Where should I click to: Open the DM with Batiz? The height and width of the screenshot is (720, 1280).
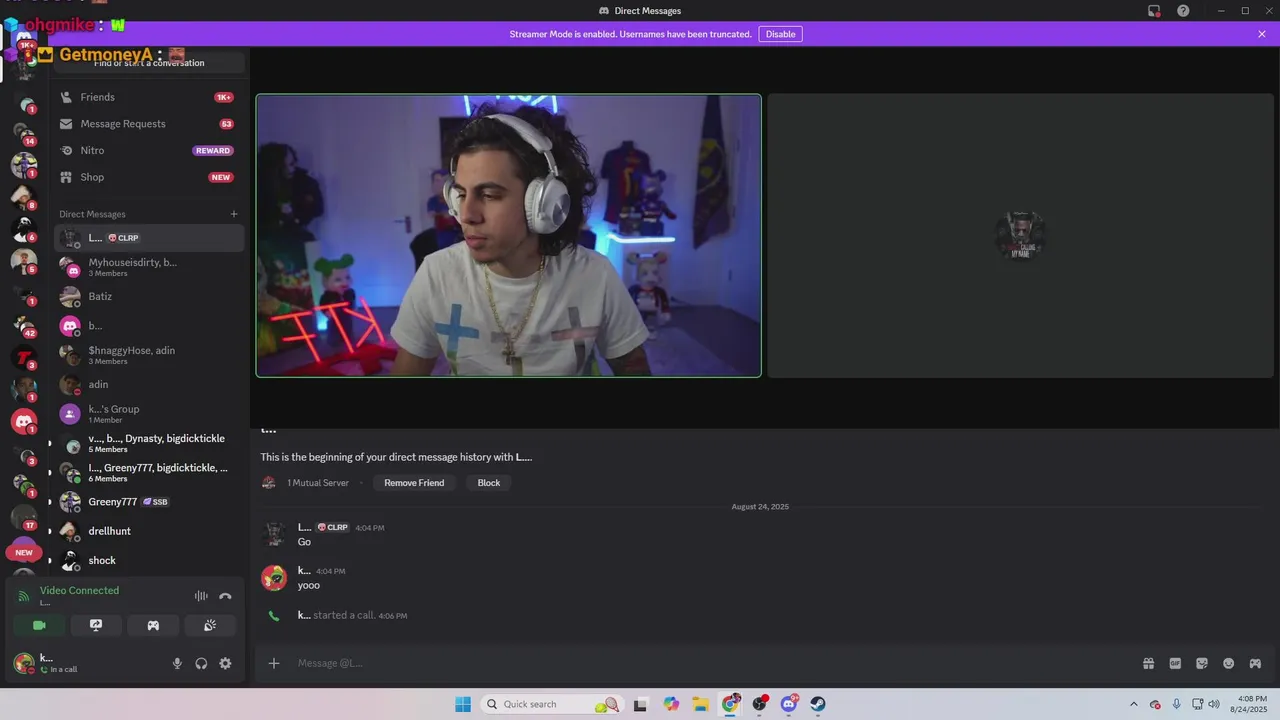(149, 297)
